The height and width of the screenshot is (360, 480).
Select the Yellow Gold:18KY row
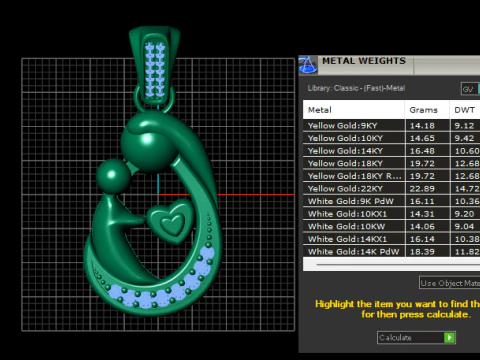(392, 163)
